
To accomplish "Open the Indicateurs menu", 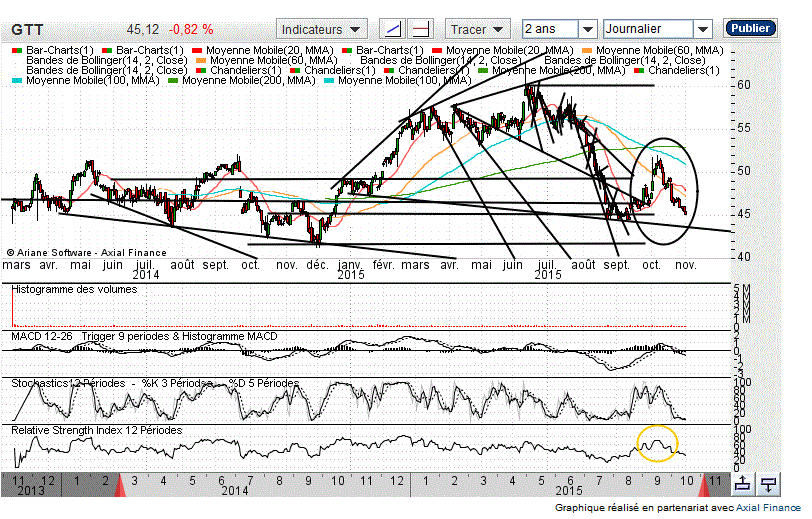I will click(323, 29).
